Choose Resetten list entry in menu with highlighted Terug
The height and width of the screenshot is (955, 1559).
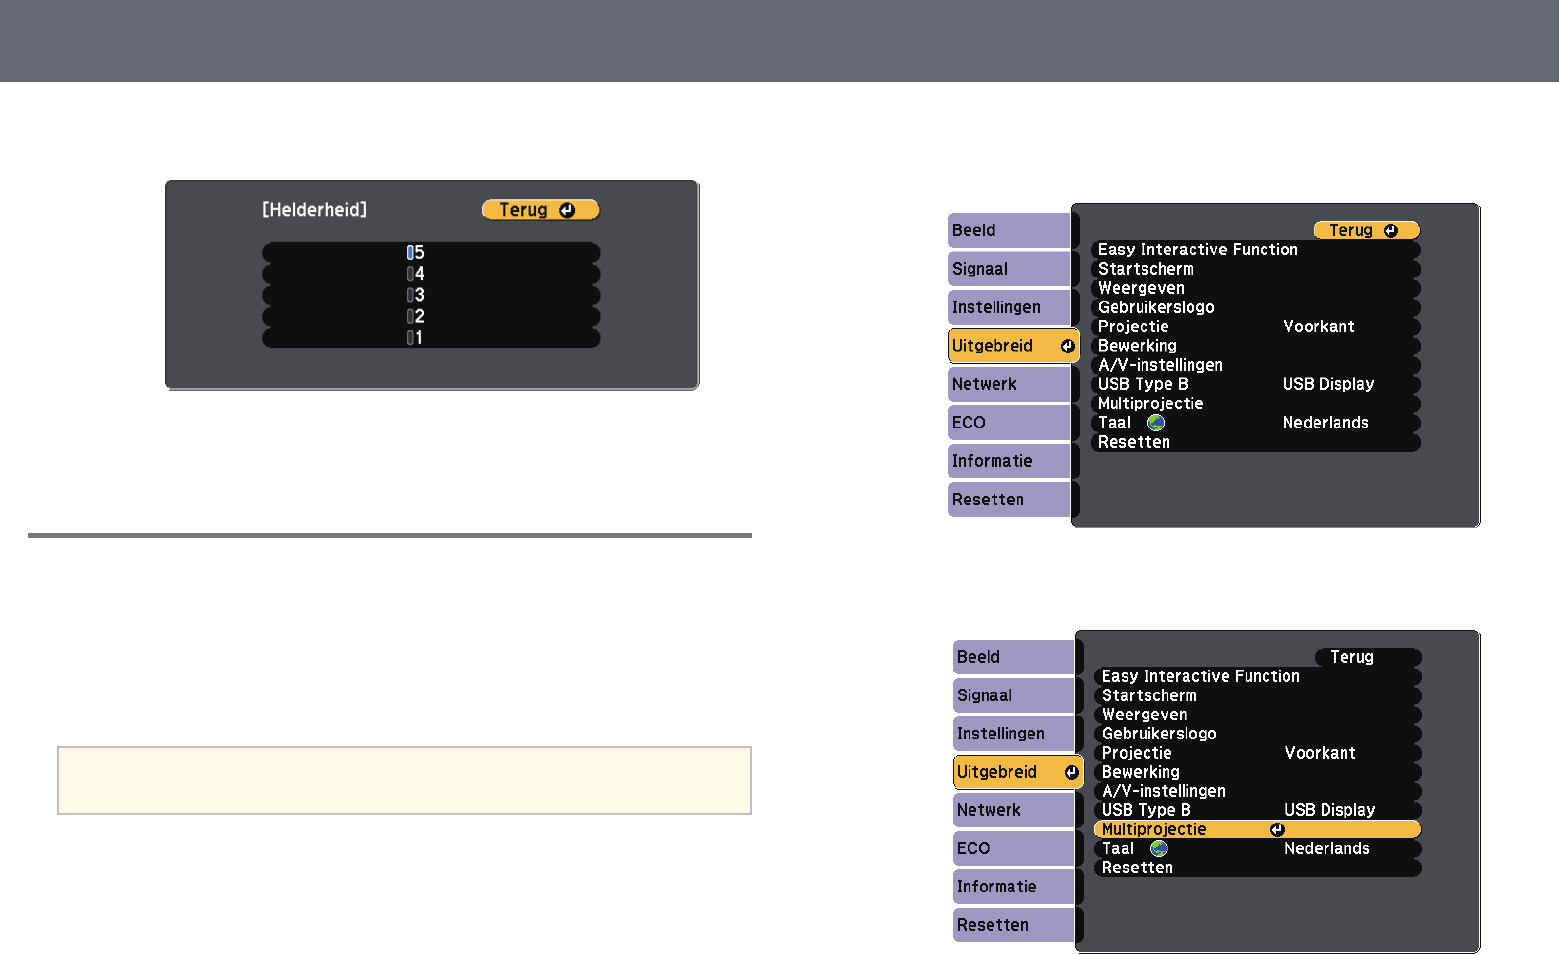[1255, 442]
